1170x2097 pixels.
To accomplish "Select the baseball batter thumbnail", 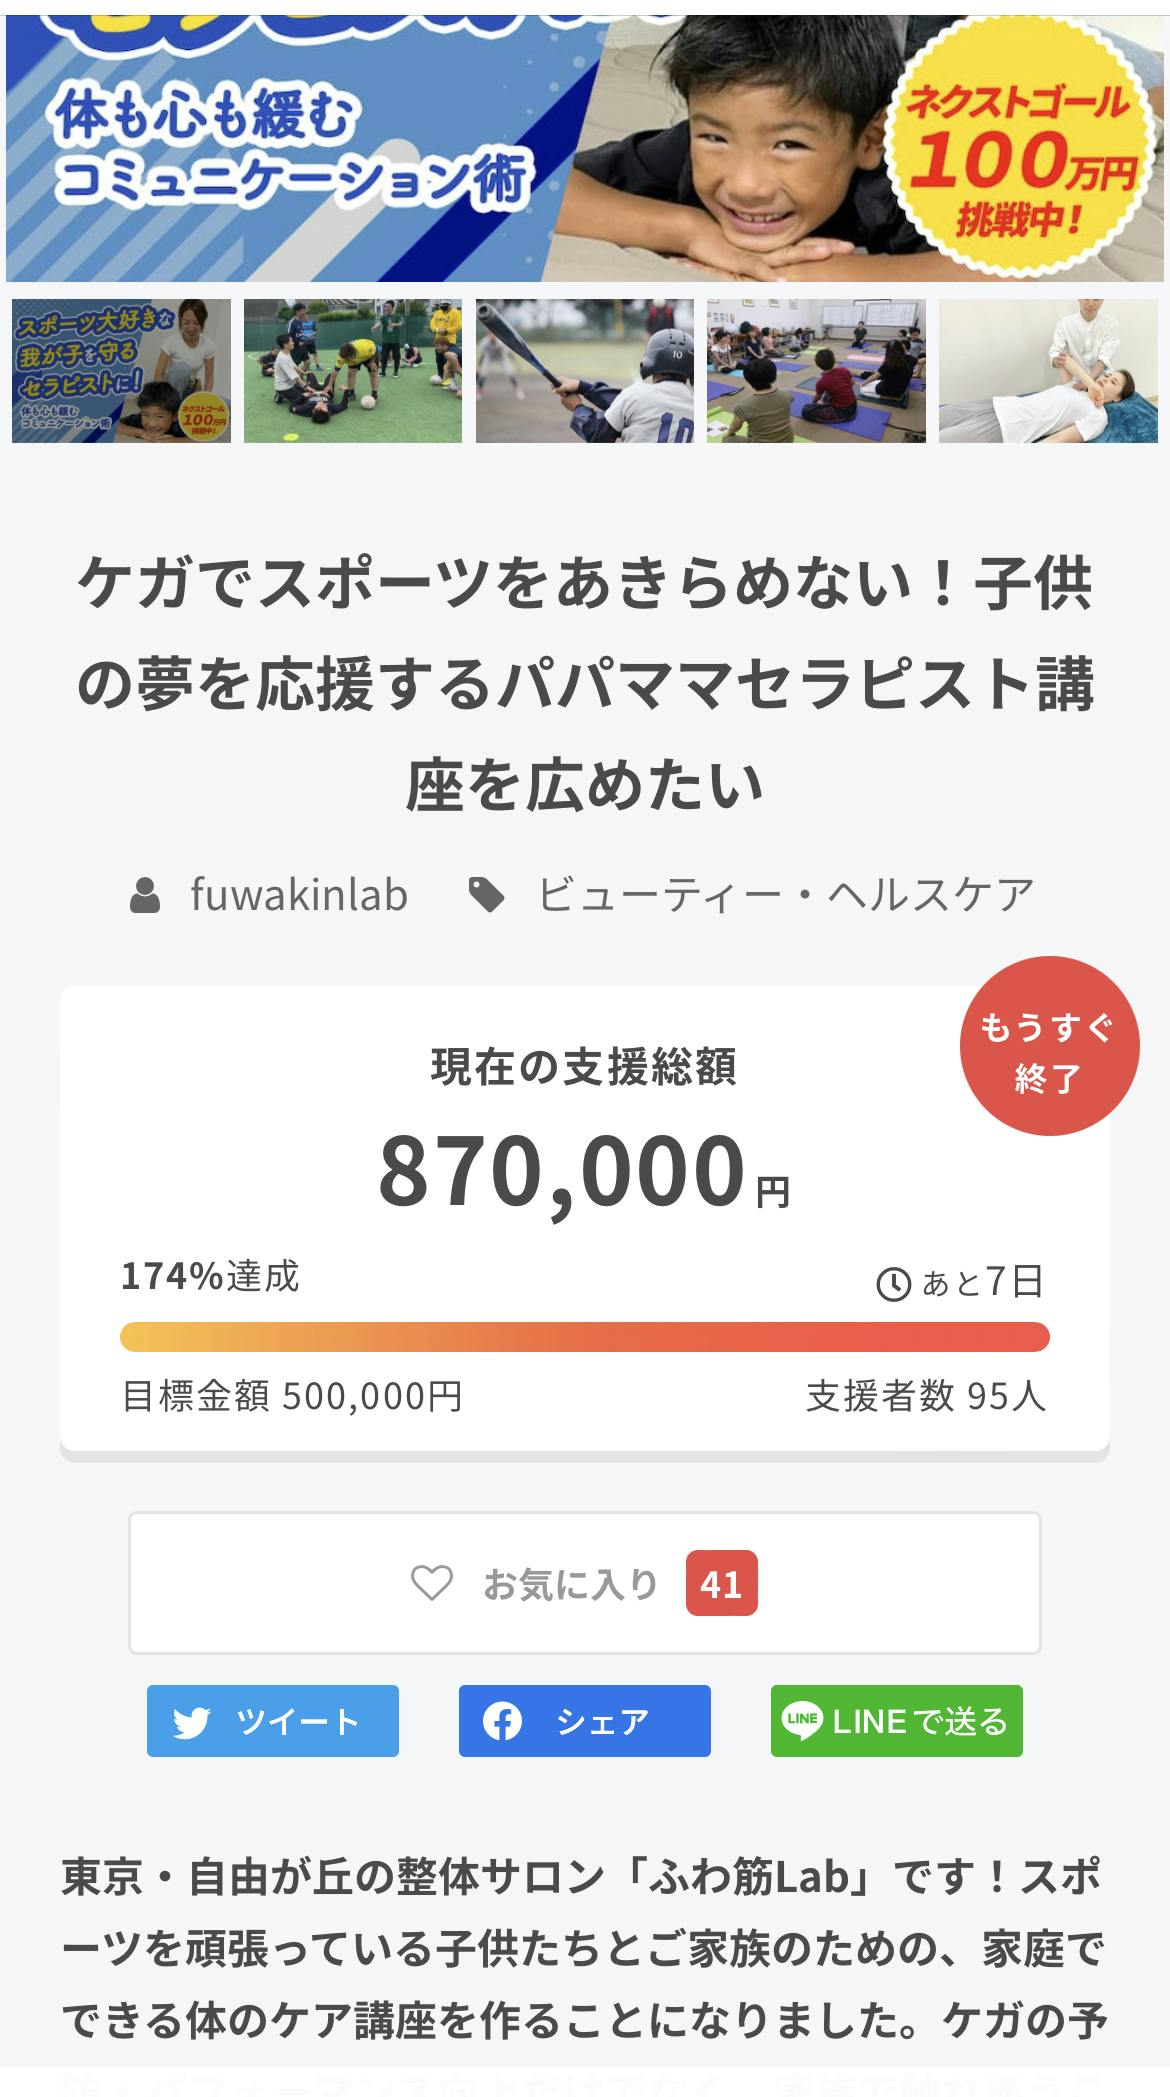I will [585, 371].
